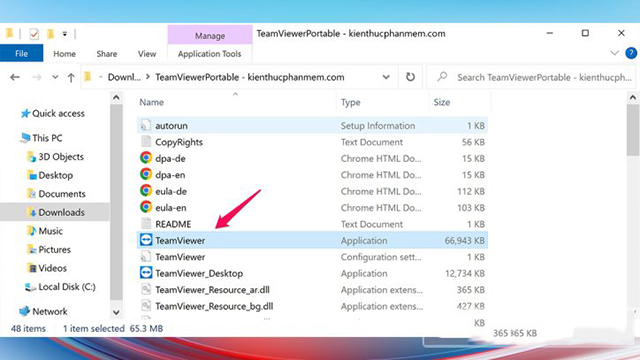640x360 pixels.
Task: Click the New folder icon in quick access toolbar
Action: (x=50, y=34)
